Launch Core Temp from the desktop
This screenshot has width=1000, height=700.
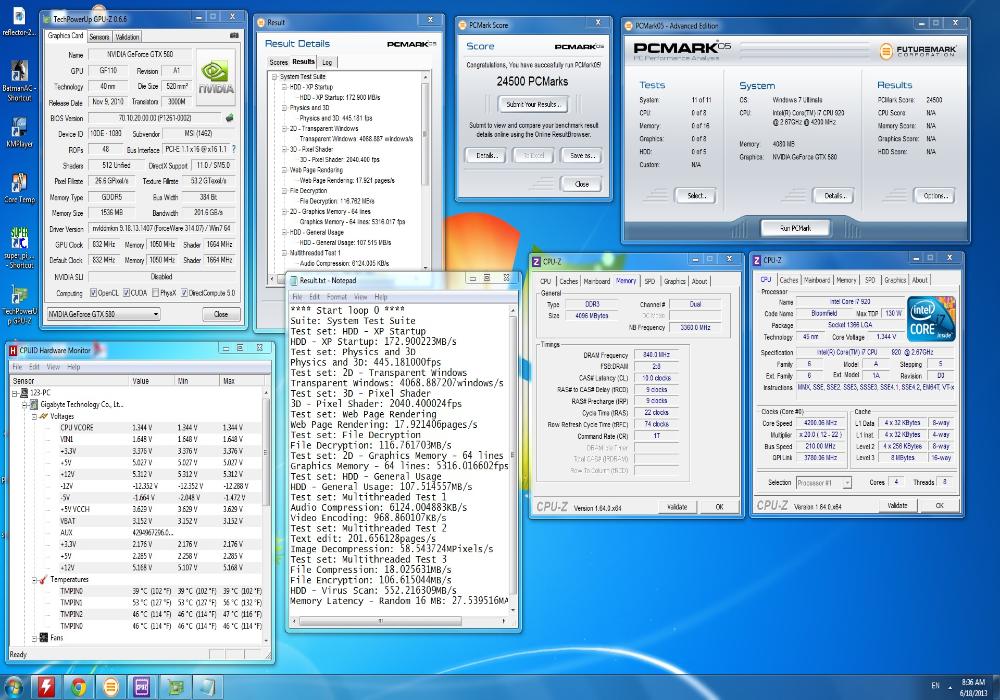point(18,187)
